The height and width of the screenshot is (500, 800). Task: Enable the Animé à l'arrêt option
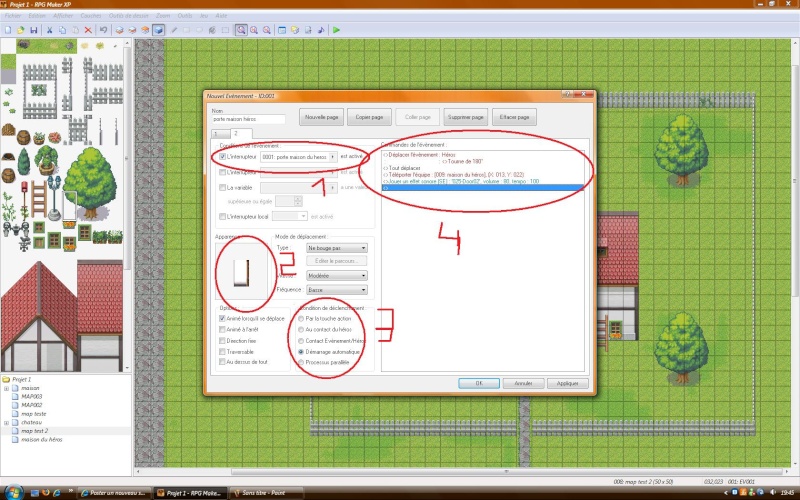click(x=222, y=330)
